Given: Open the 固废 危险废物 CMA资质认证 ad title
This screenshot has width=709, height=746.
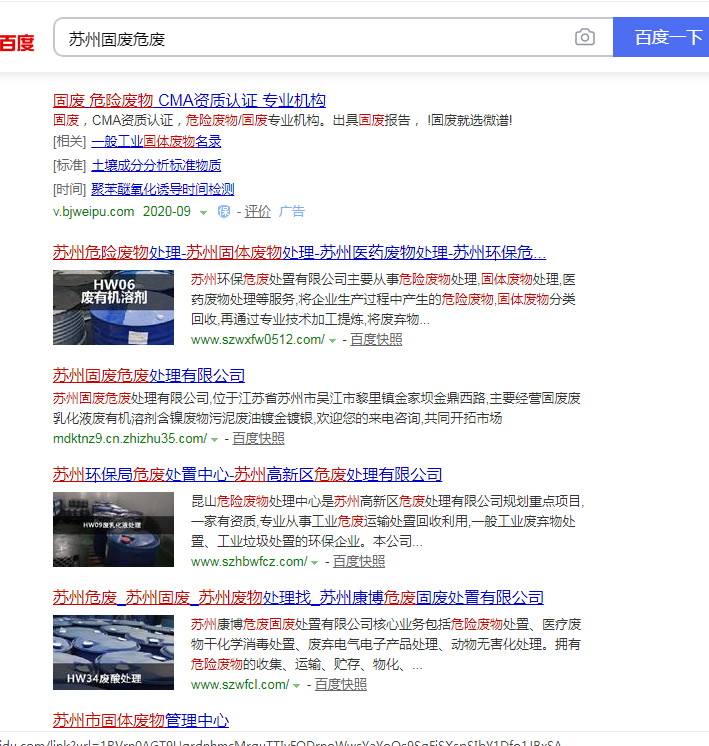Looking at the screenshot, I should tap(189, 100).
